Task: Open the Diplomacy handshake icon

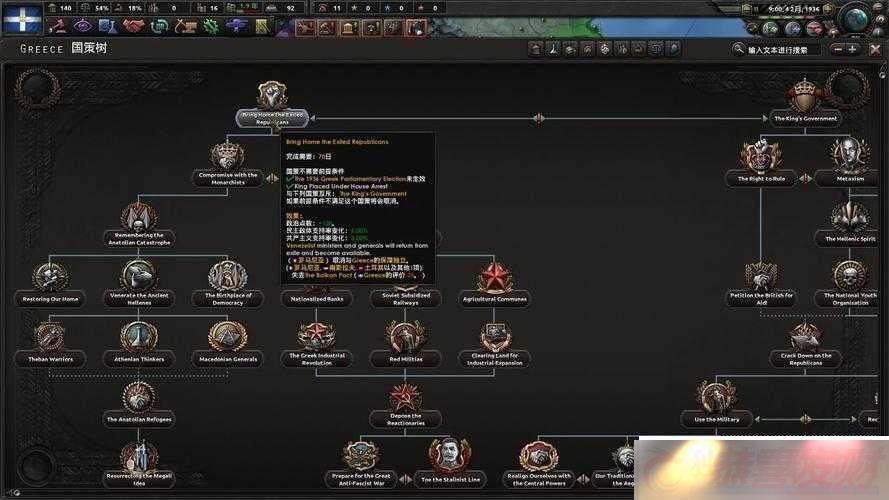Action: (134, 27)
